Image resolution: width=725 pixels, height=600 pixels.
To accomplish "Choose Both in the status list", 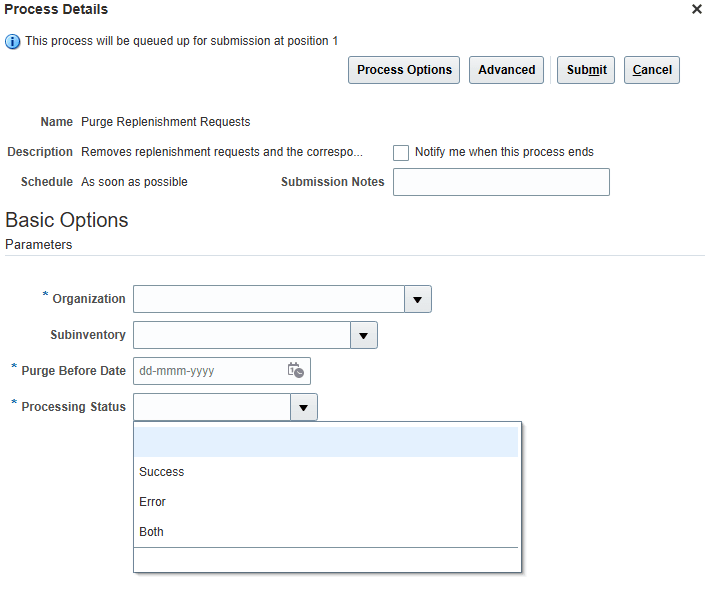I will (x=152, y=532).
